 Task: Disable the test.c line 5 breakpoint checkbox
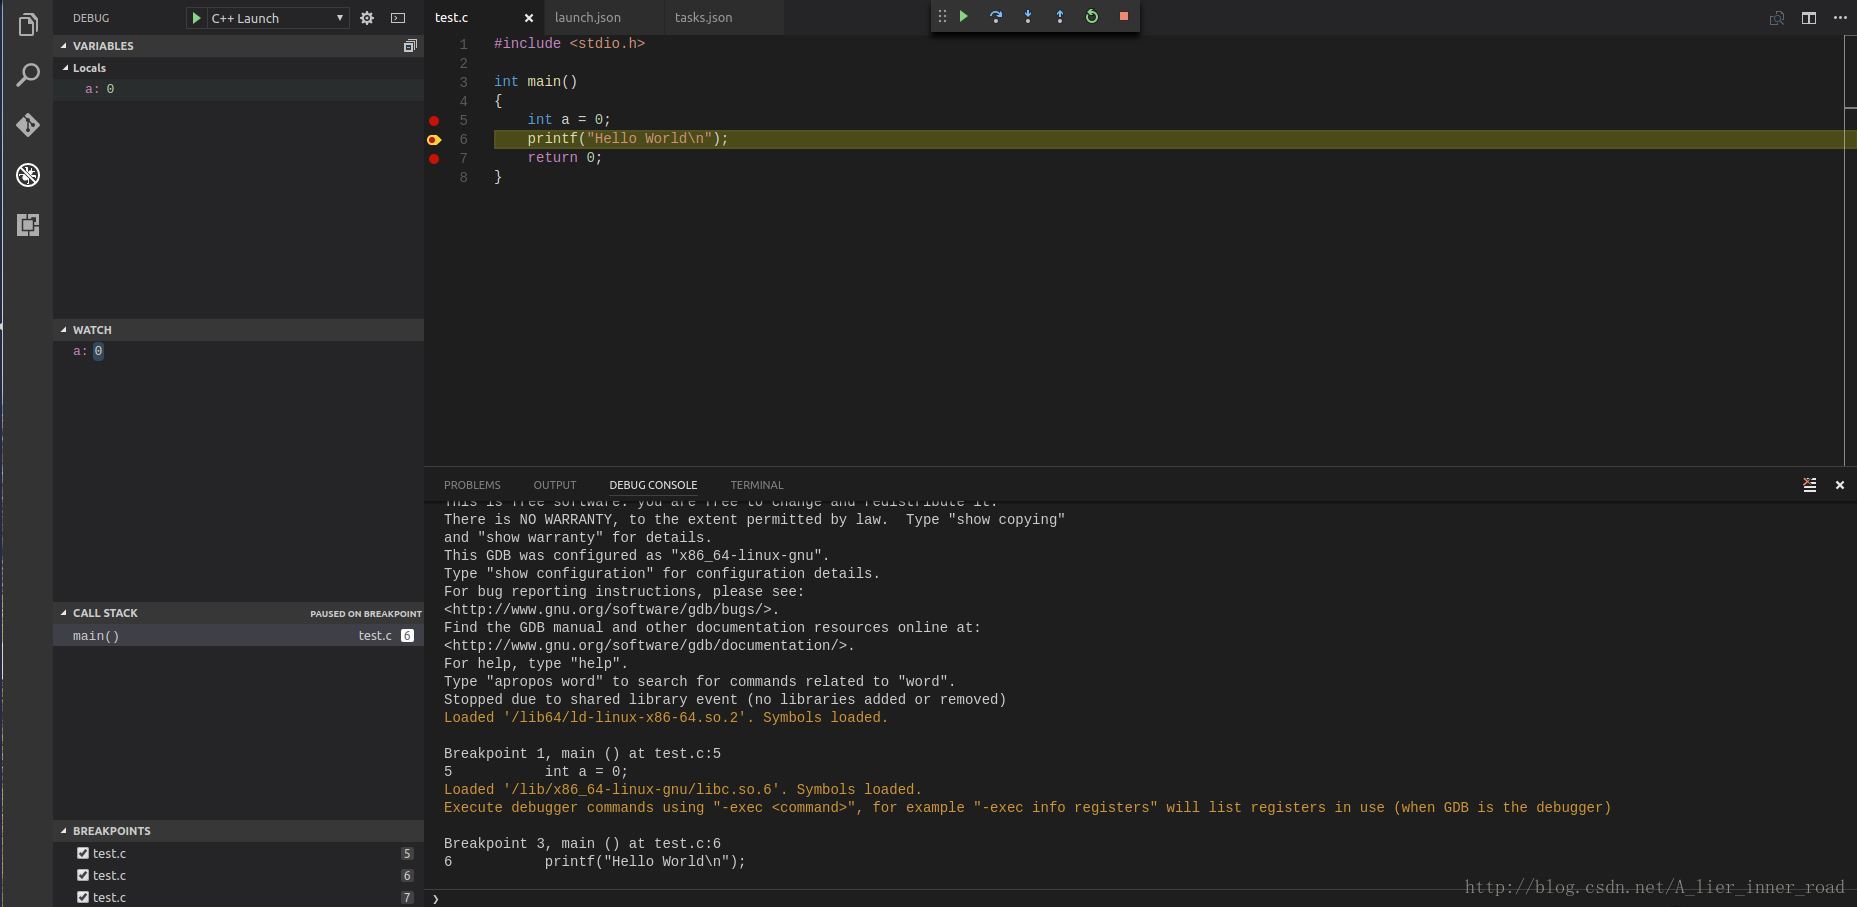[x=83, y=853]
